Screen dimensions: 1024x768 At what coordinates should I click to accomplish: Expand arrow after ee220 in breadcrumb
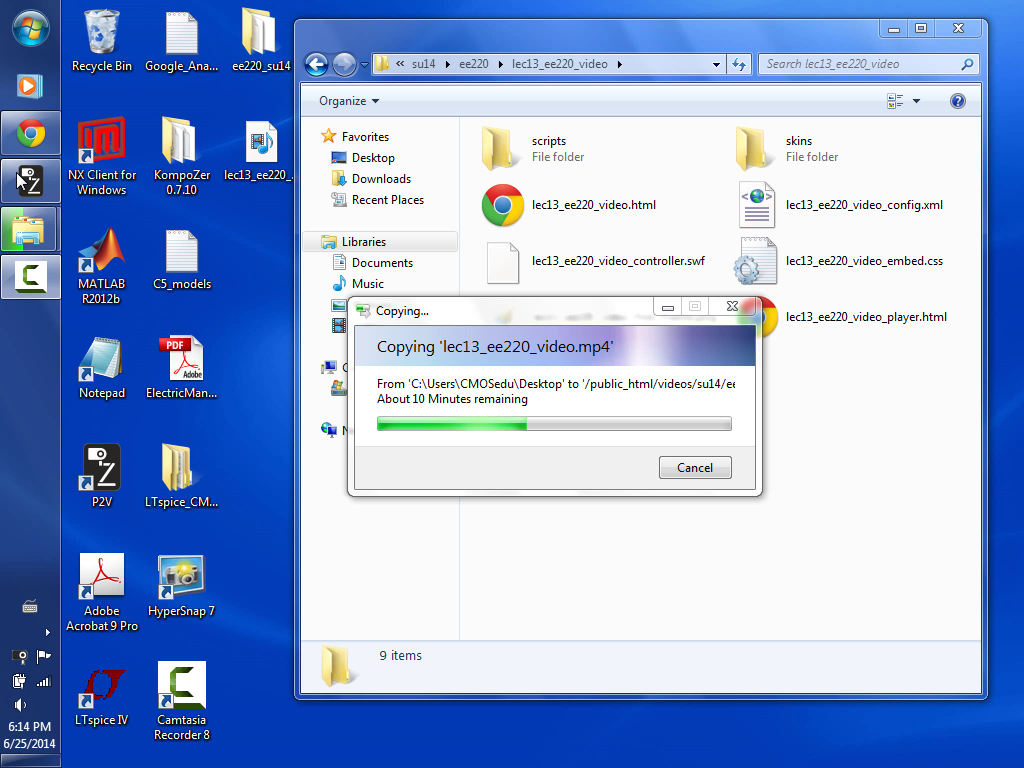[x=501, y=64]
